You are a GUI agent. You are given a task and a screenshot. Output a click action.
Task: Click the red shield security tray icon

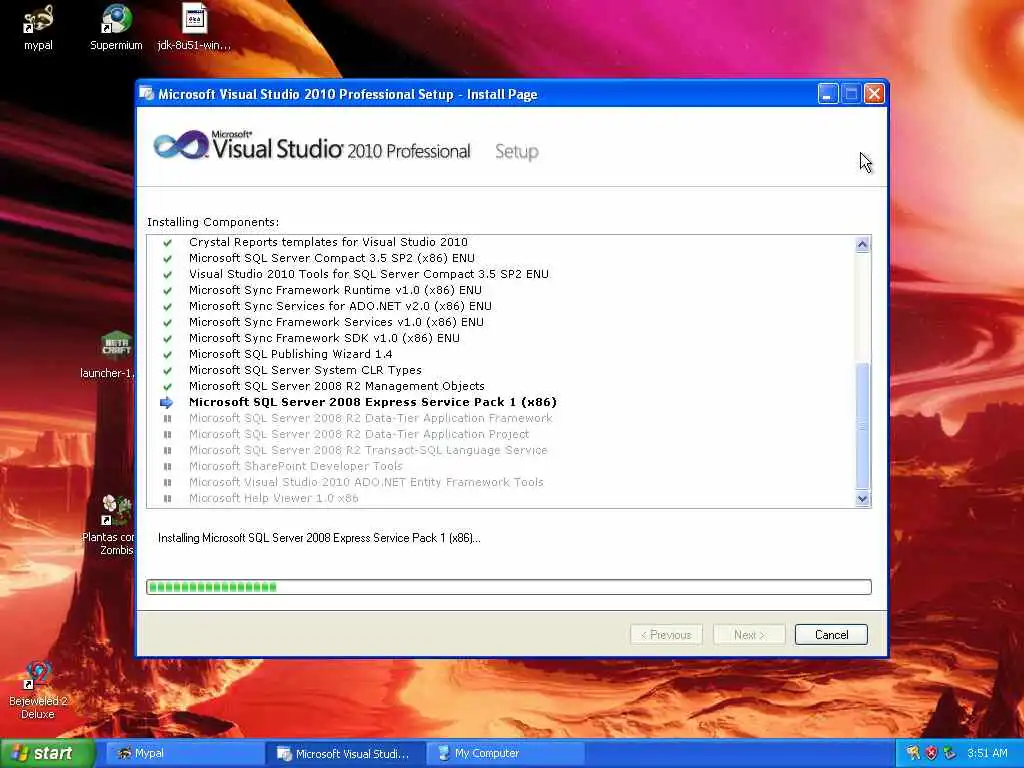point(931,753)
